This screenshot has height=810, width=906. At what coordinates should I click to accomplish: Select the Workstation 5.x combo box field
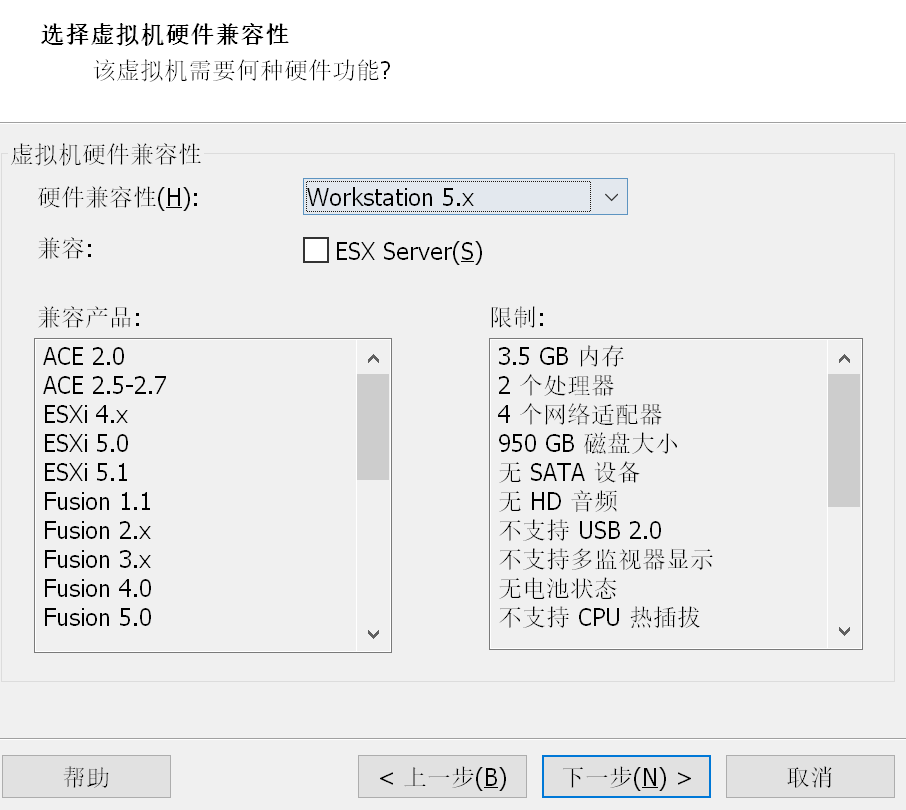[x=465, y=197]
